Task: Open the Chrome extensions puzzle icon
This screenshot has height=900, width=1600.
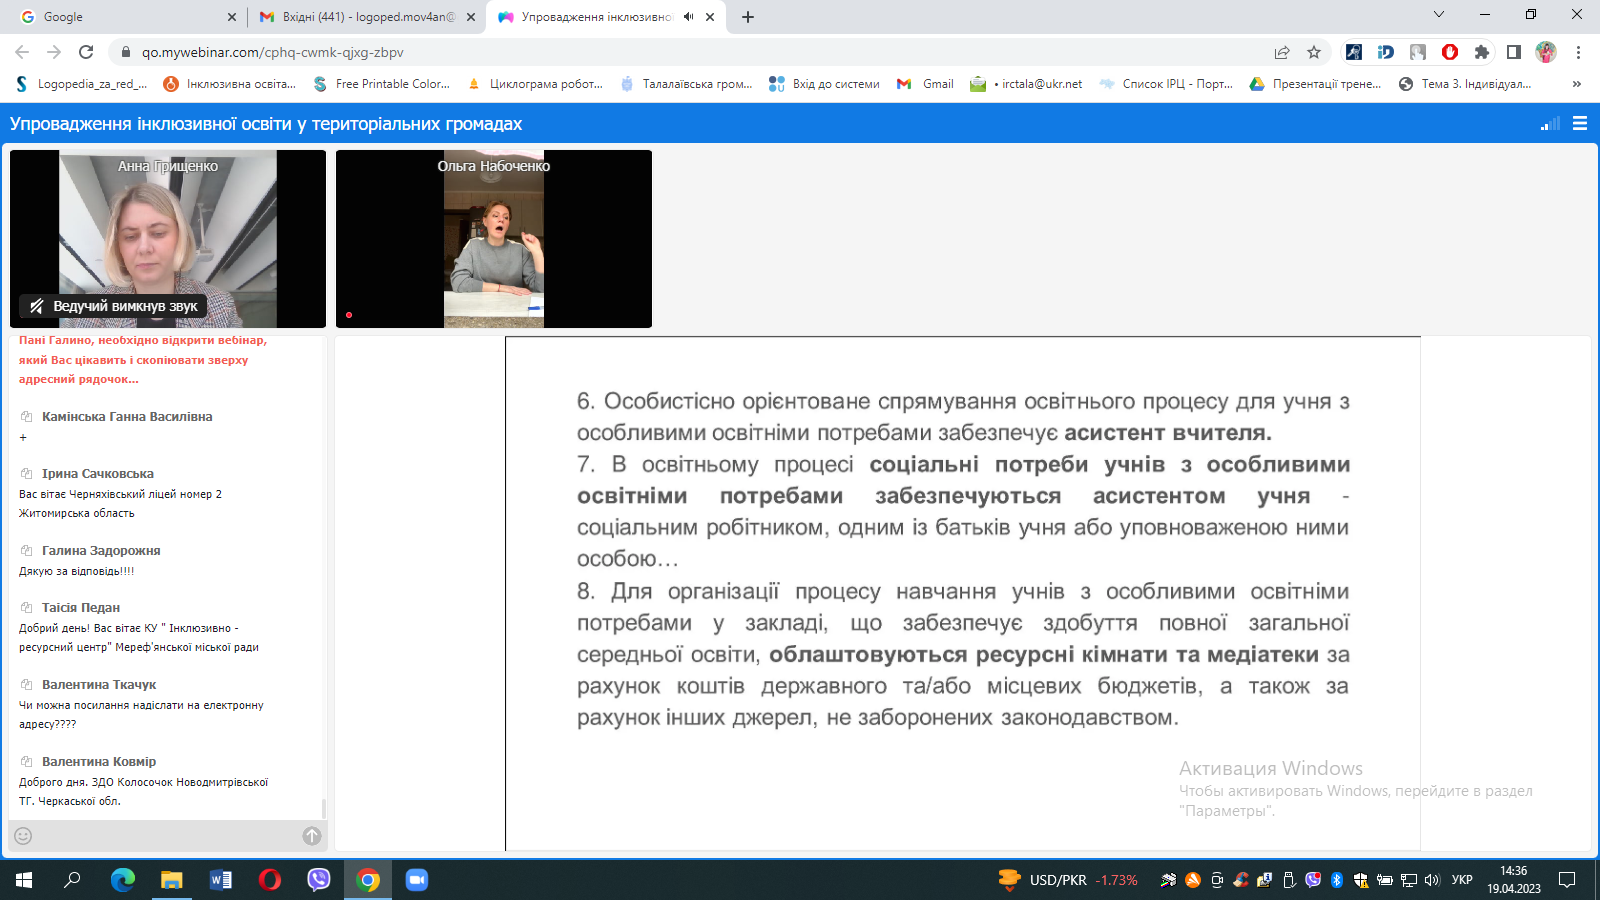Action: coord(1482,52)
